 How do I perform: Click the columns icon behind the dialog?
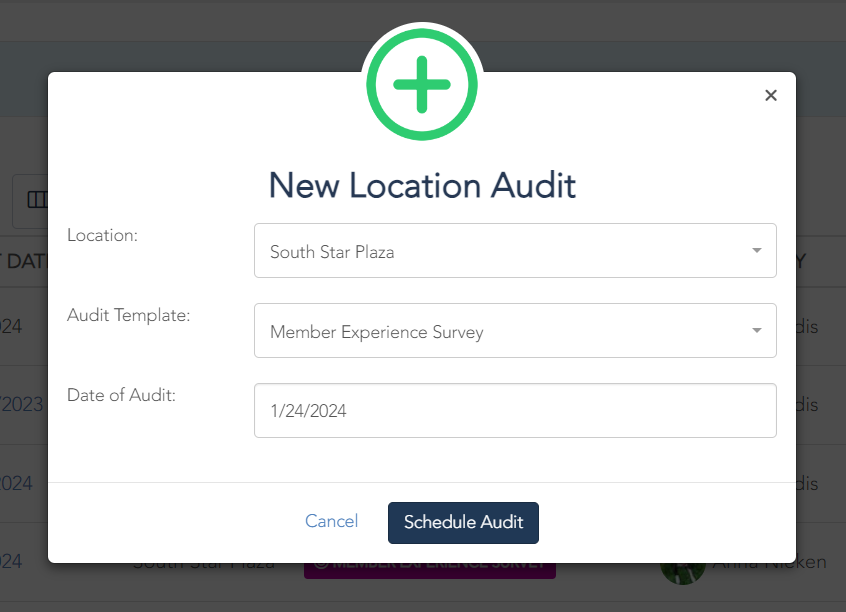(37, 200)
